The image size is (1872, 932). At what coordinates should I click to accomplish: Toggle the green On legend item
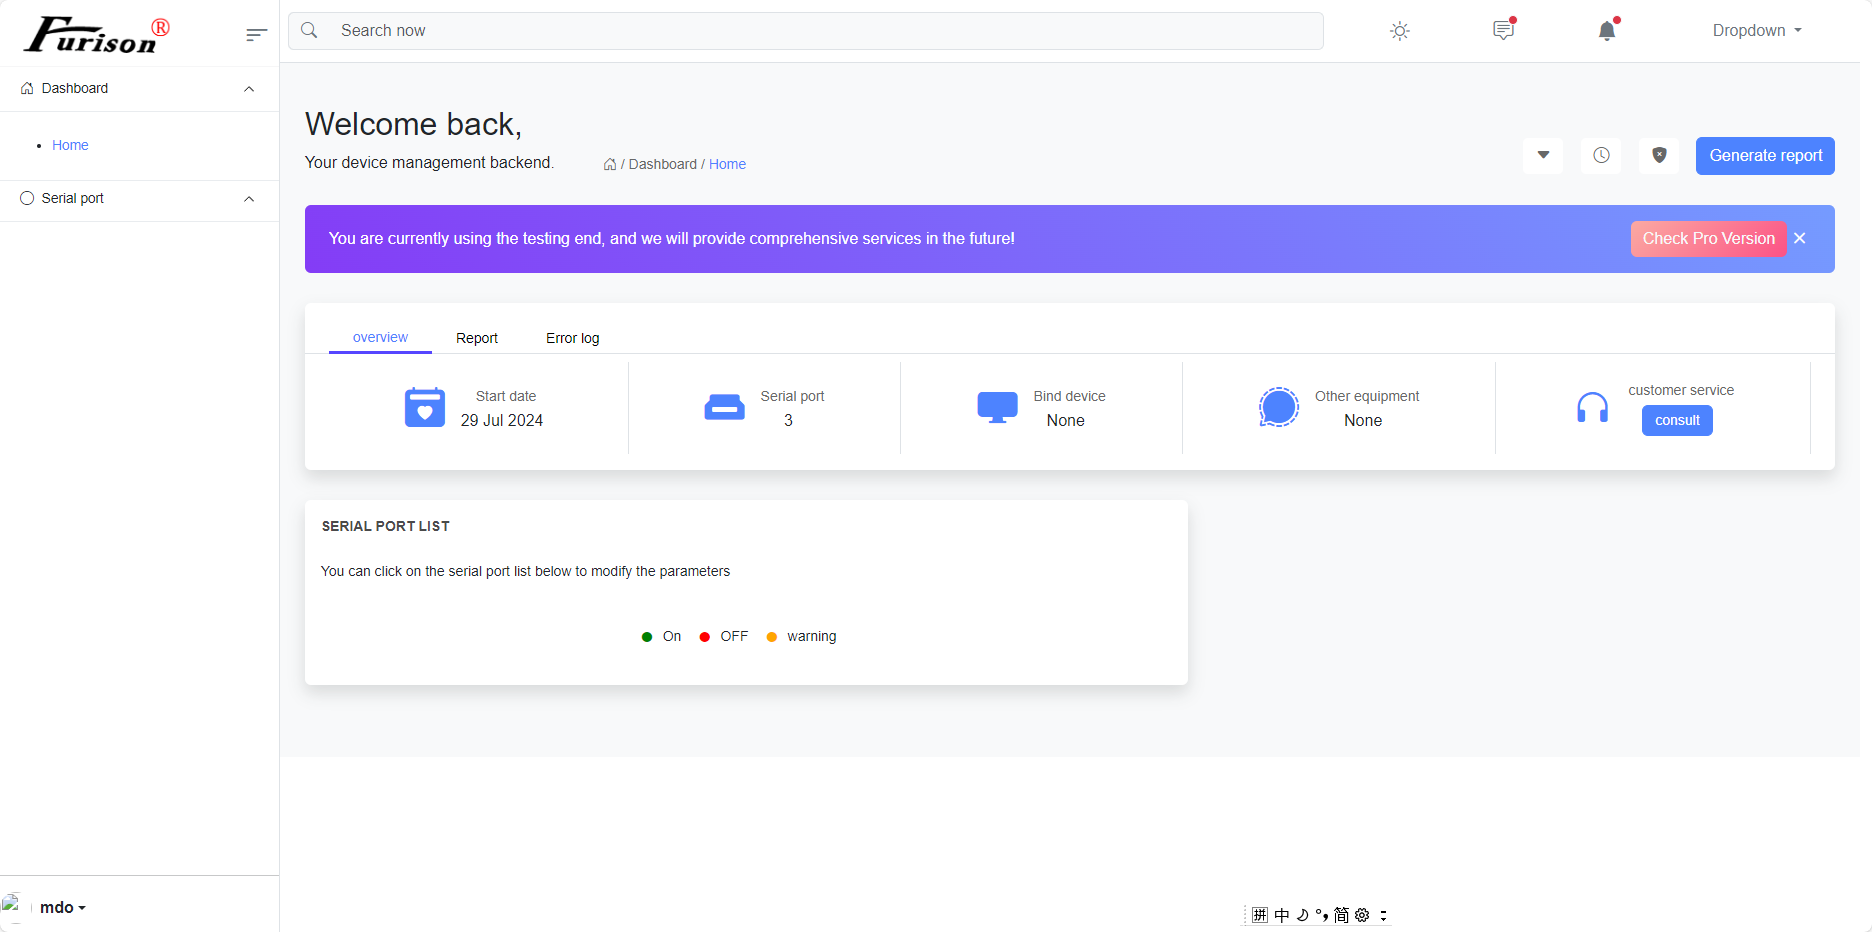[661, 637]
